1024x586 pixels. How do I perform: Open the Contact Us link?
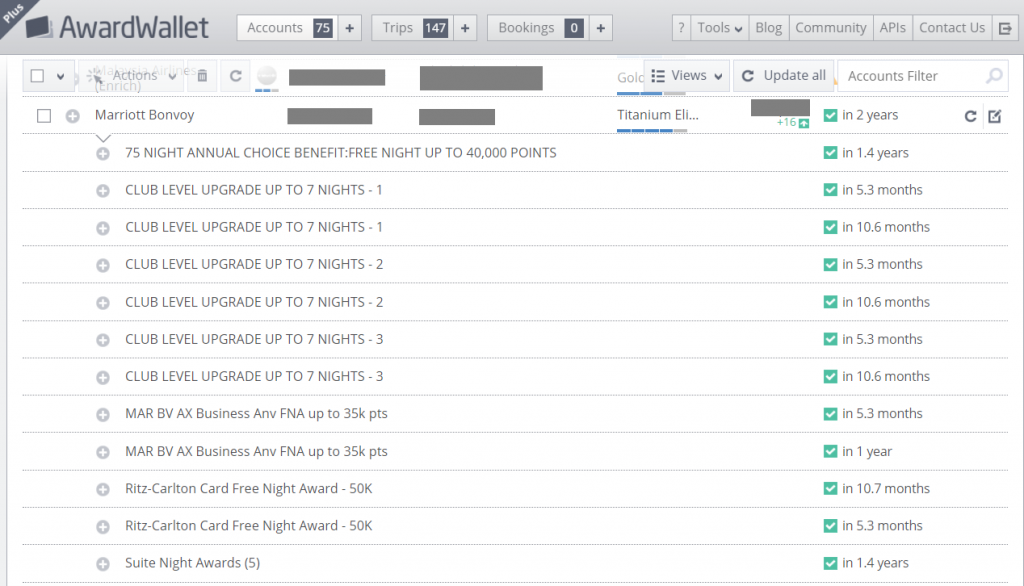click(x=951, y=28)
